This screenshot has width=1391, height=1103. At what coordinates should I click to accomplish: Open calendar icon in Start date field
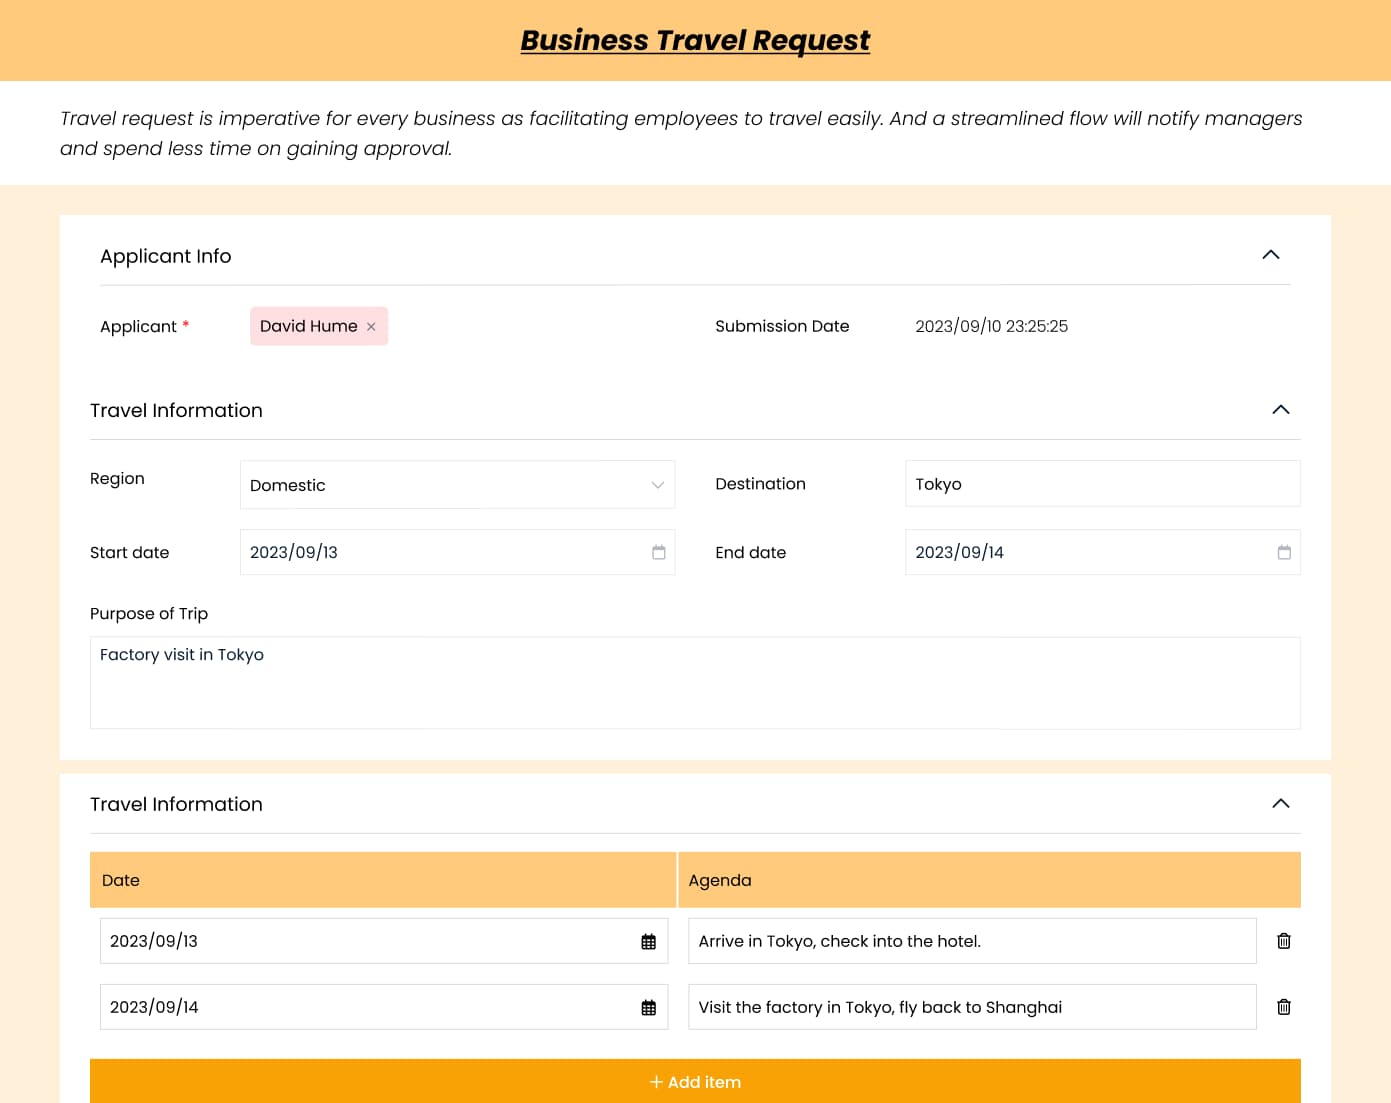pyautogui.click(x=658, y=552)
